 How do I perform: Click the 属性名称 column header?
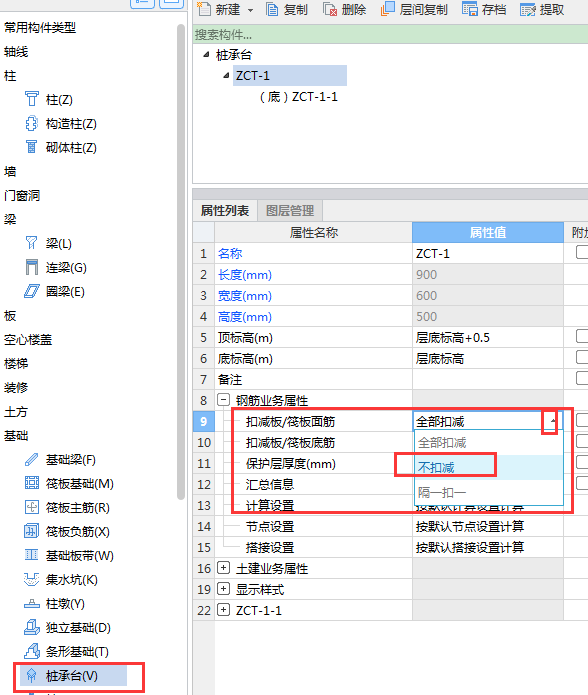[314, 232]
